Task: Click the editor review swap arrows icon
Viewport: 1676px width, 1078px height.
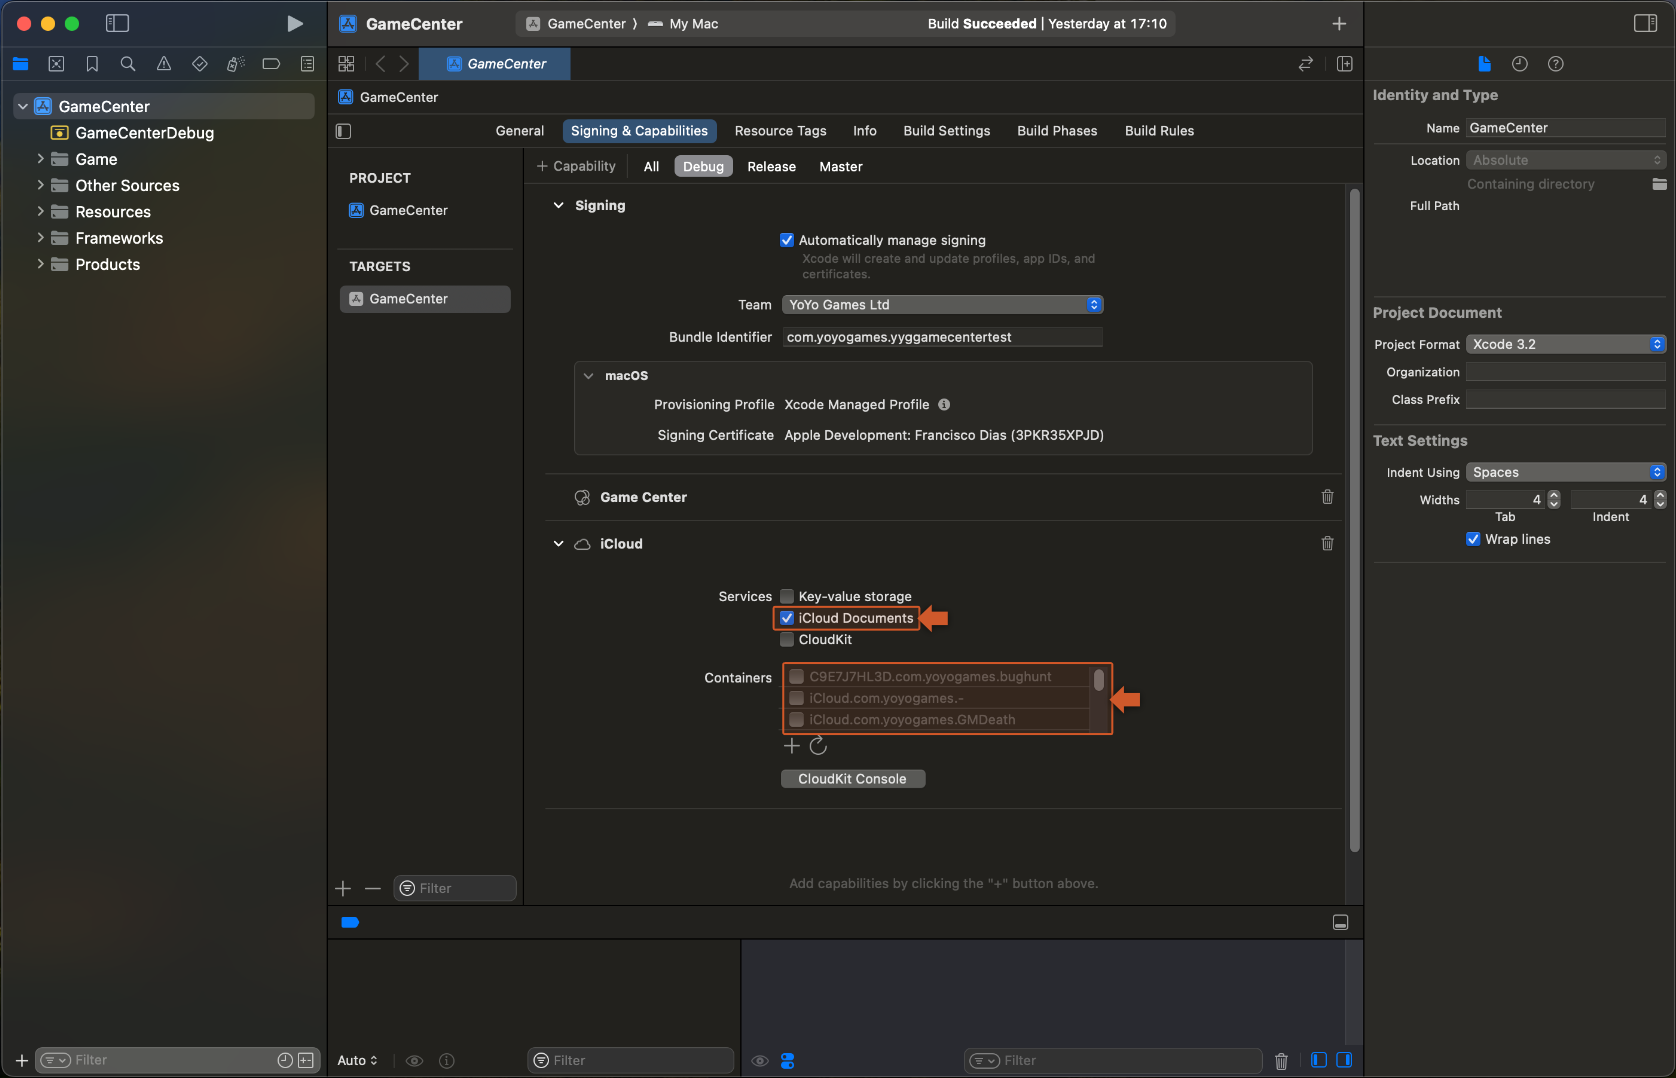Action: (1305, 64)
